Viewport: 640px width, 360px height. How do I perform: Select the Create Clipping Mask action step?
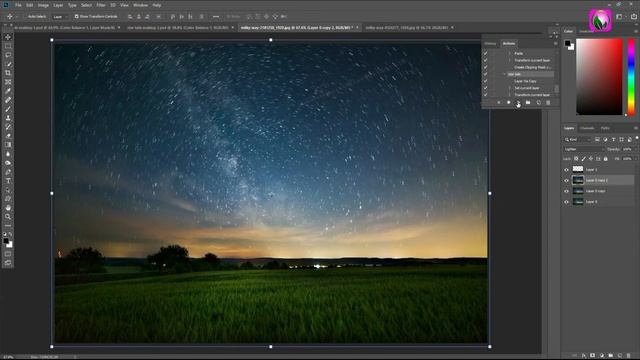coord(533,67)
